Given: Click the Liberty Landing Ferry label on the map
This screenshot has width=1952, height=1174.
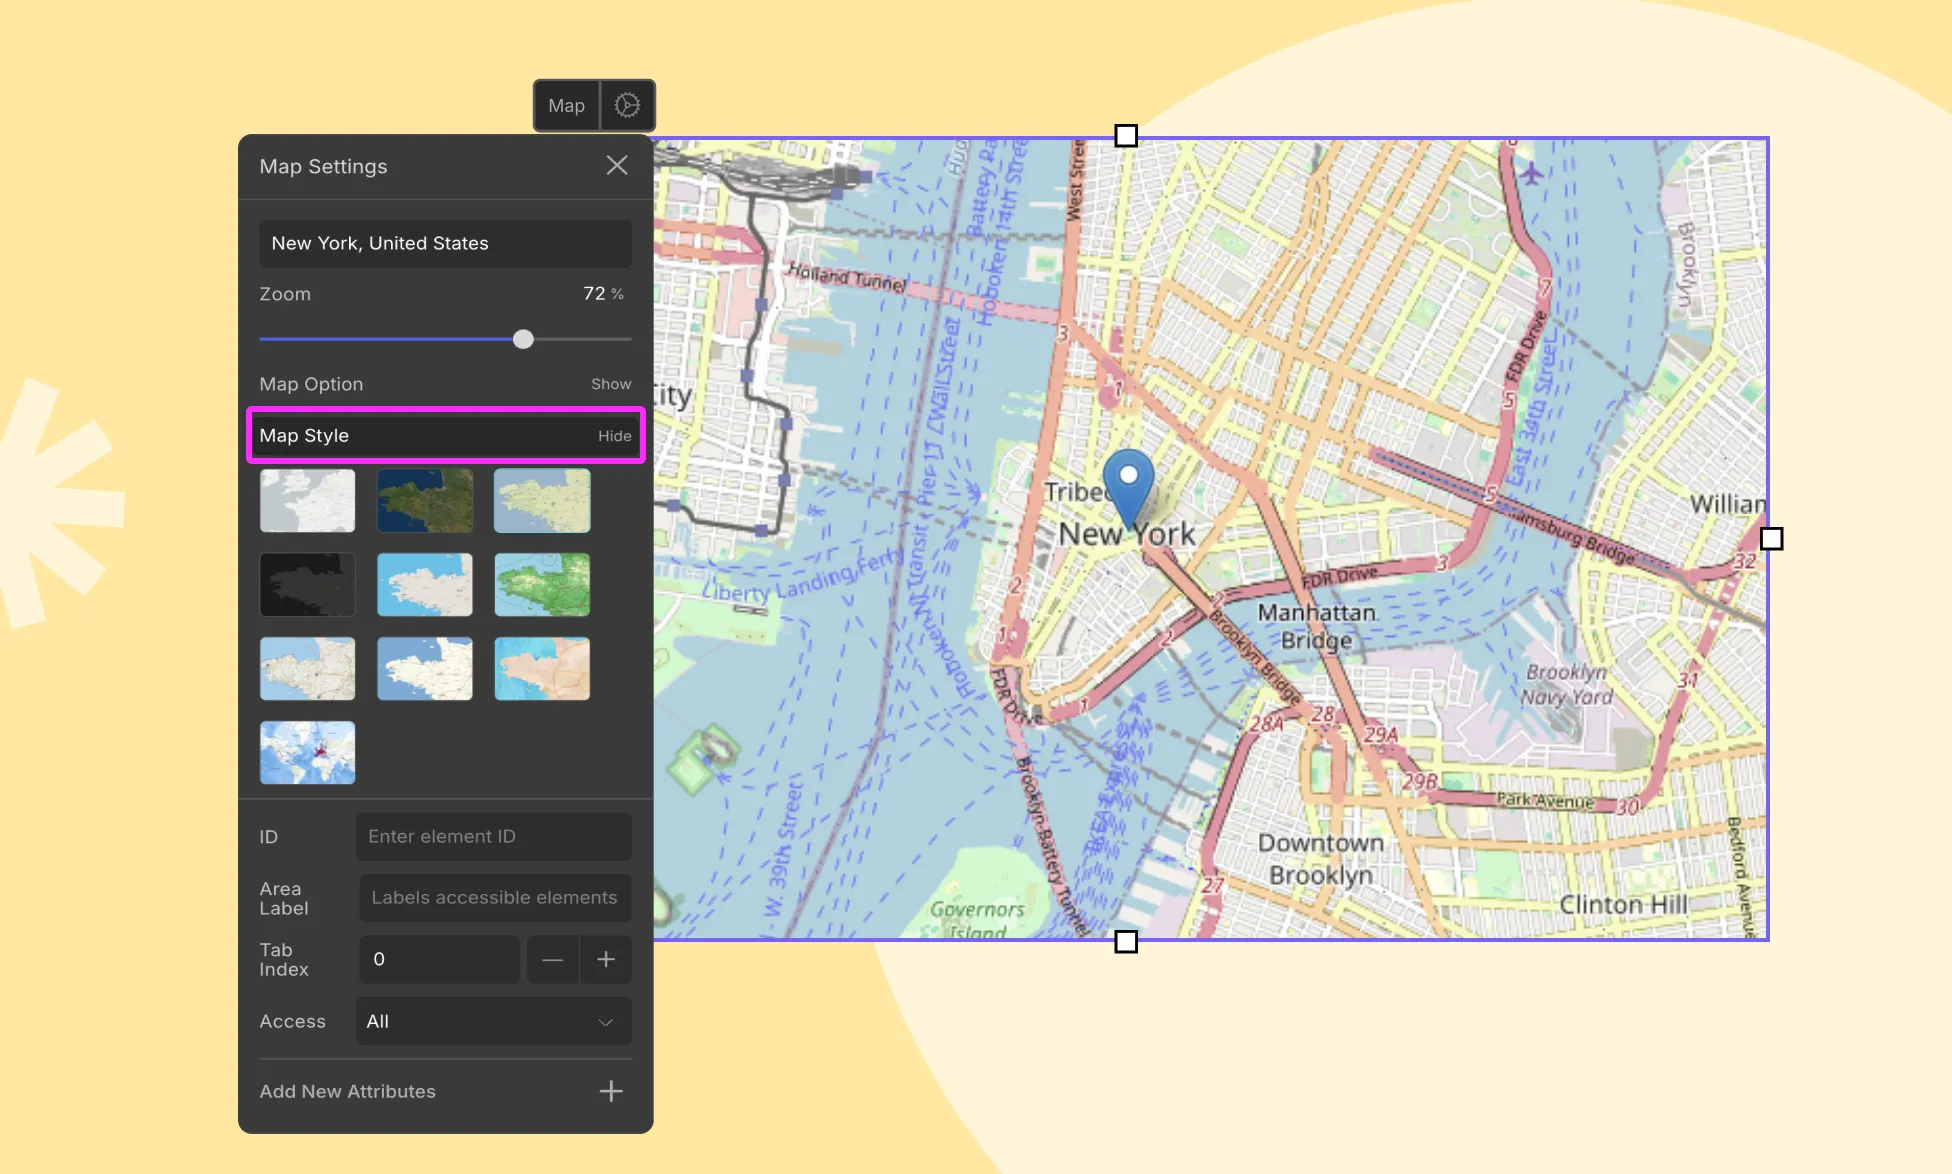Looking at the screenshot, I should 803,578.
